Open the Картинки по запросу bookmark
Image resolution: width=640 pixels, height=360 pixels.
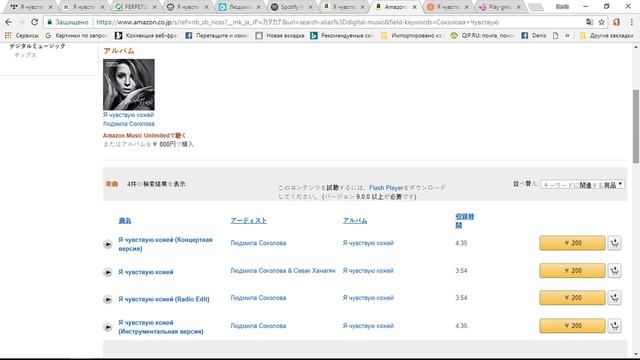76,36
